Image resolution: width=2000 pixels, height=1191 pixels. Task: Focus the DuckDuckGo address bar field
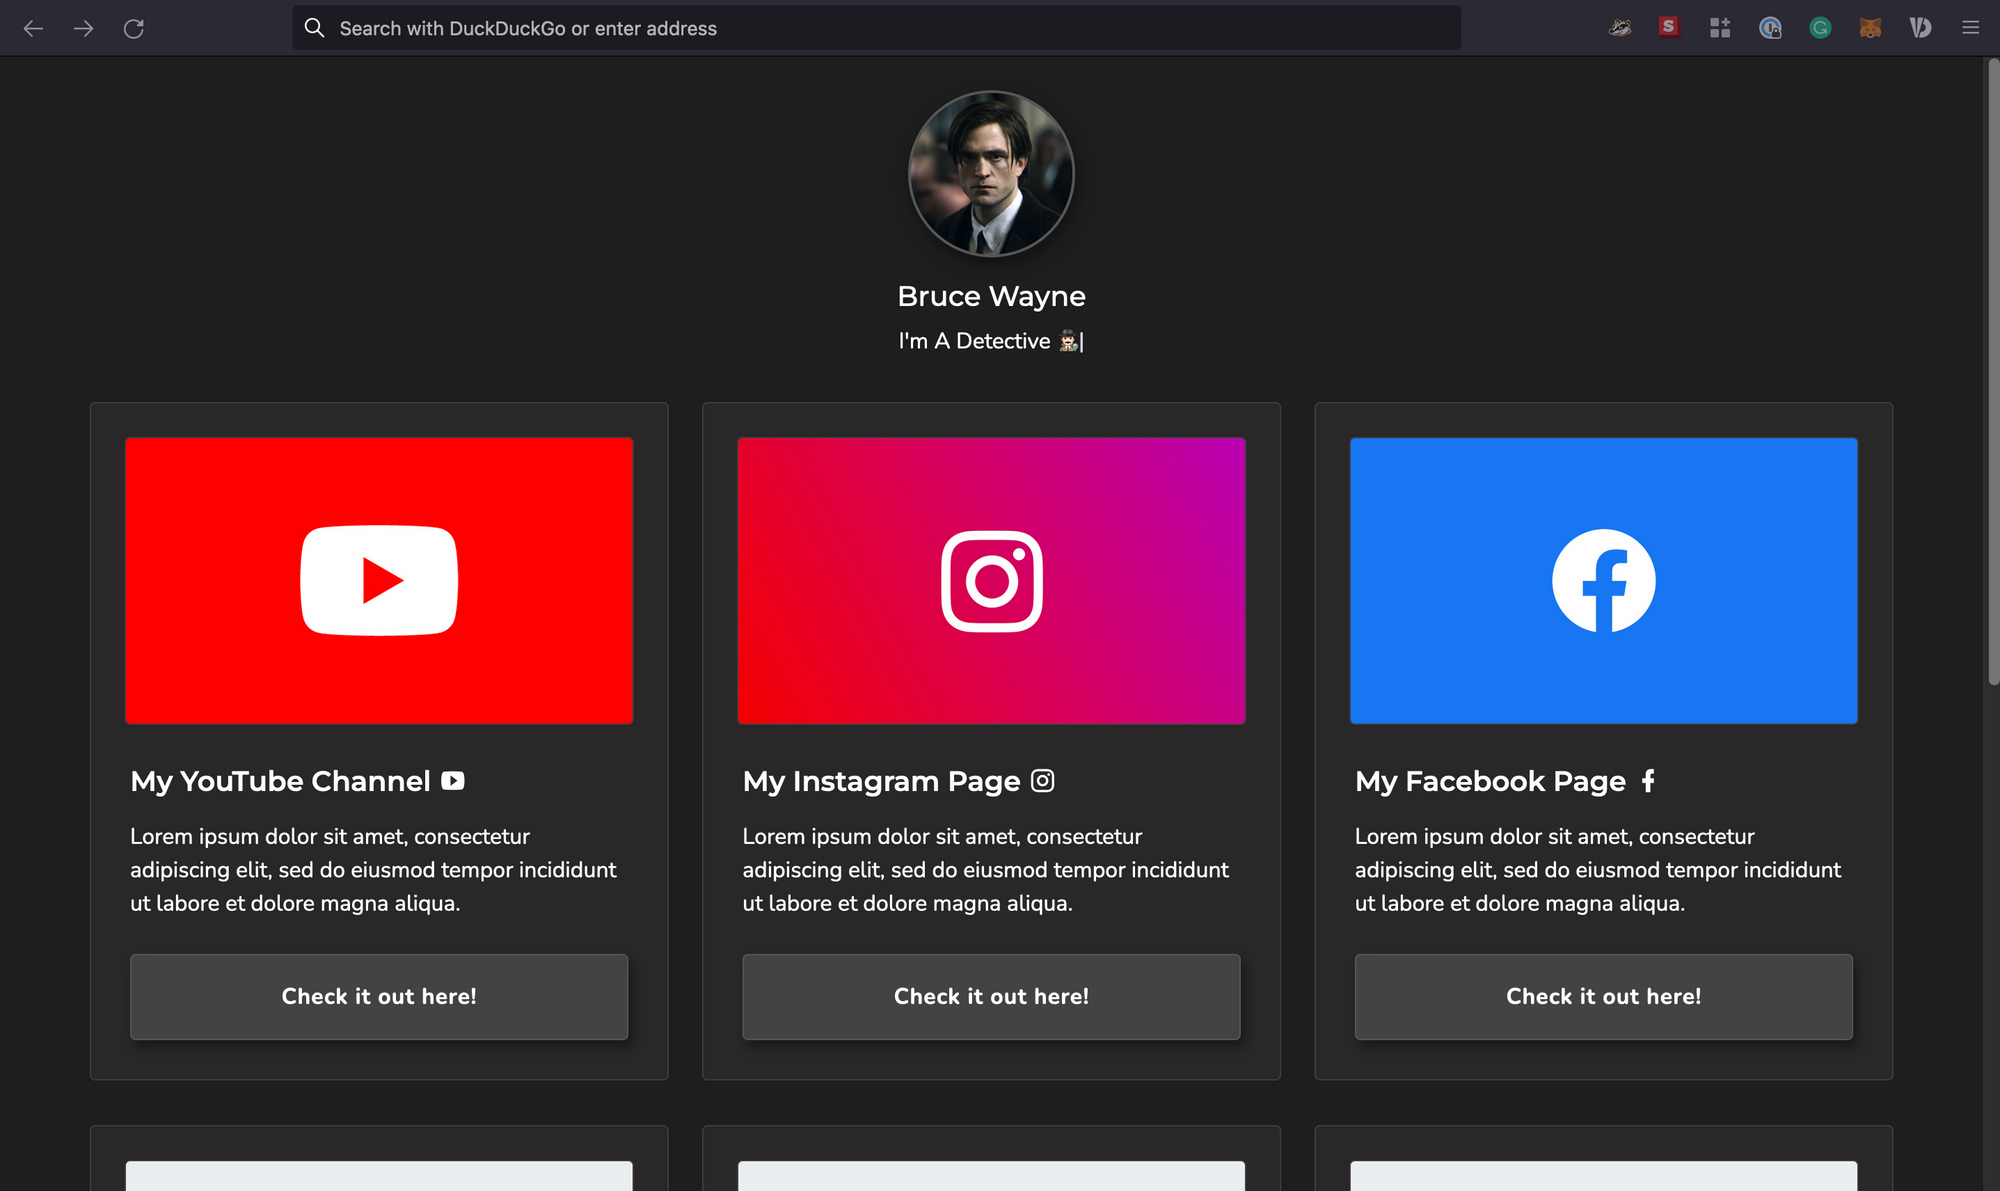(x=876, y=28)
